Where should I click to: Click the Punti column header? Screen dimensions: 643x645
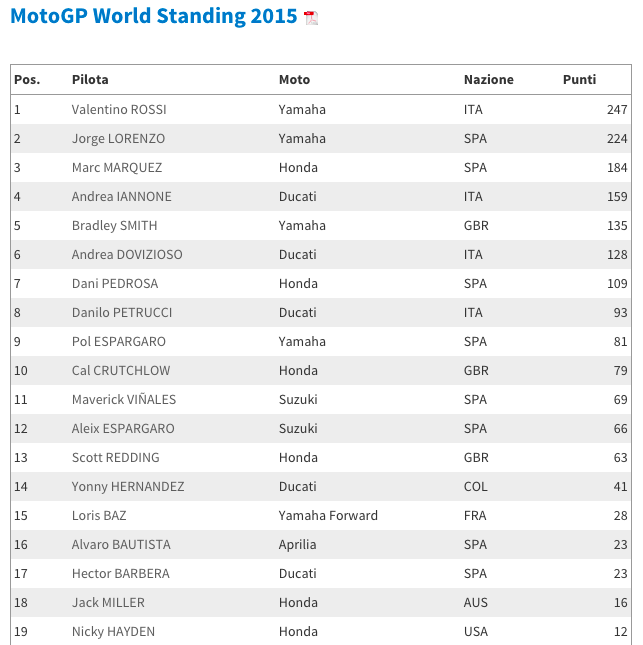click(x=579, y=80)
